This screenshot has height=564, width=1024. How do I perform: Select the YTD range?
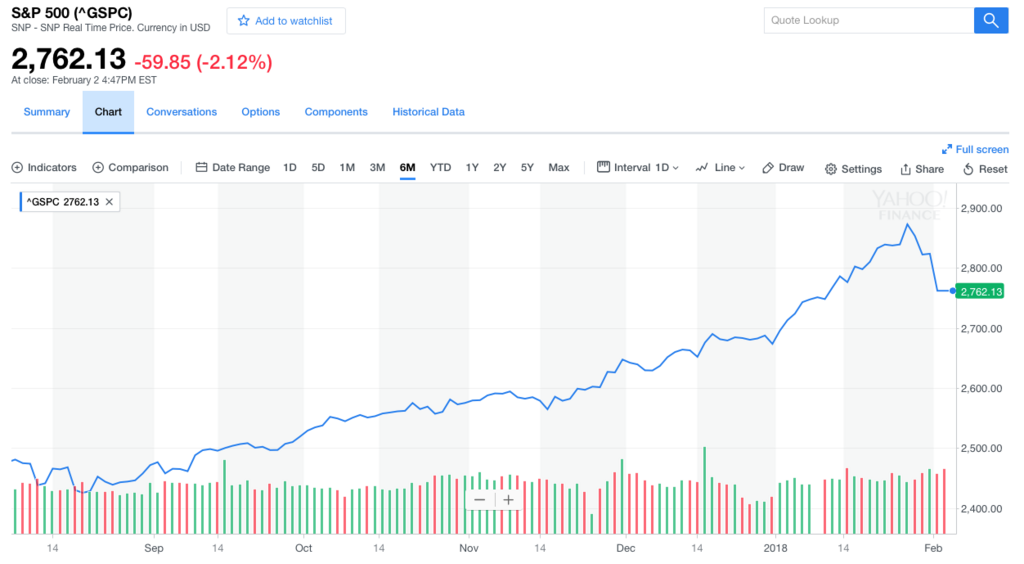coord(440,168)
